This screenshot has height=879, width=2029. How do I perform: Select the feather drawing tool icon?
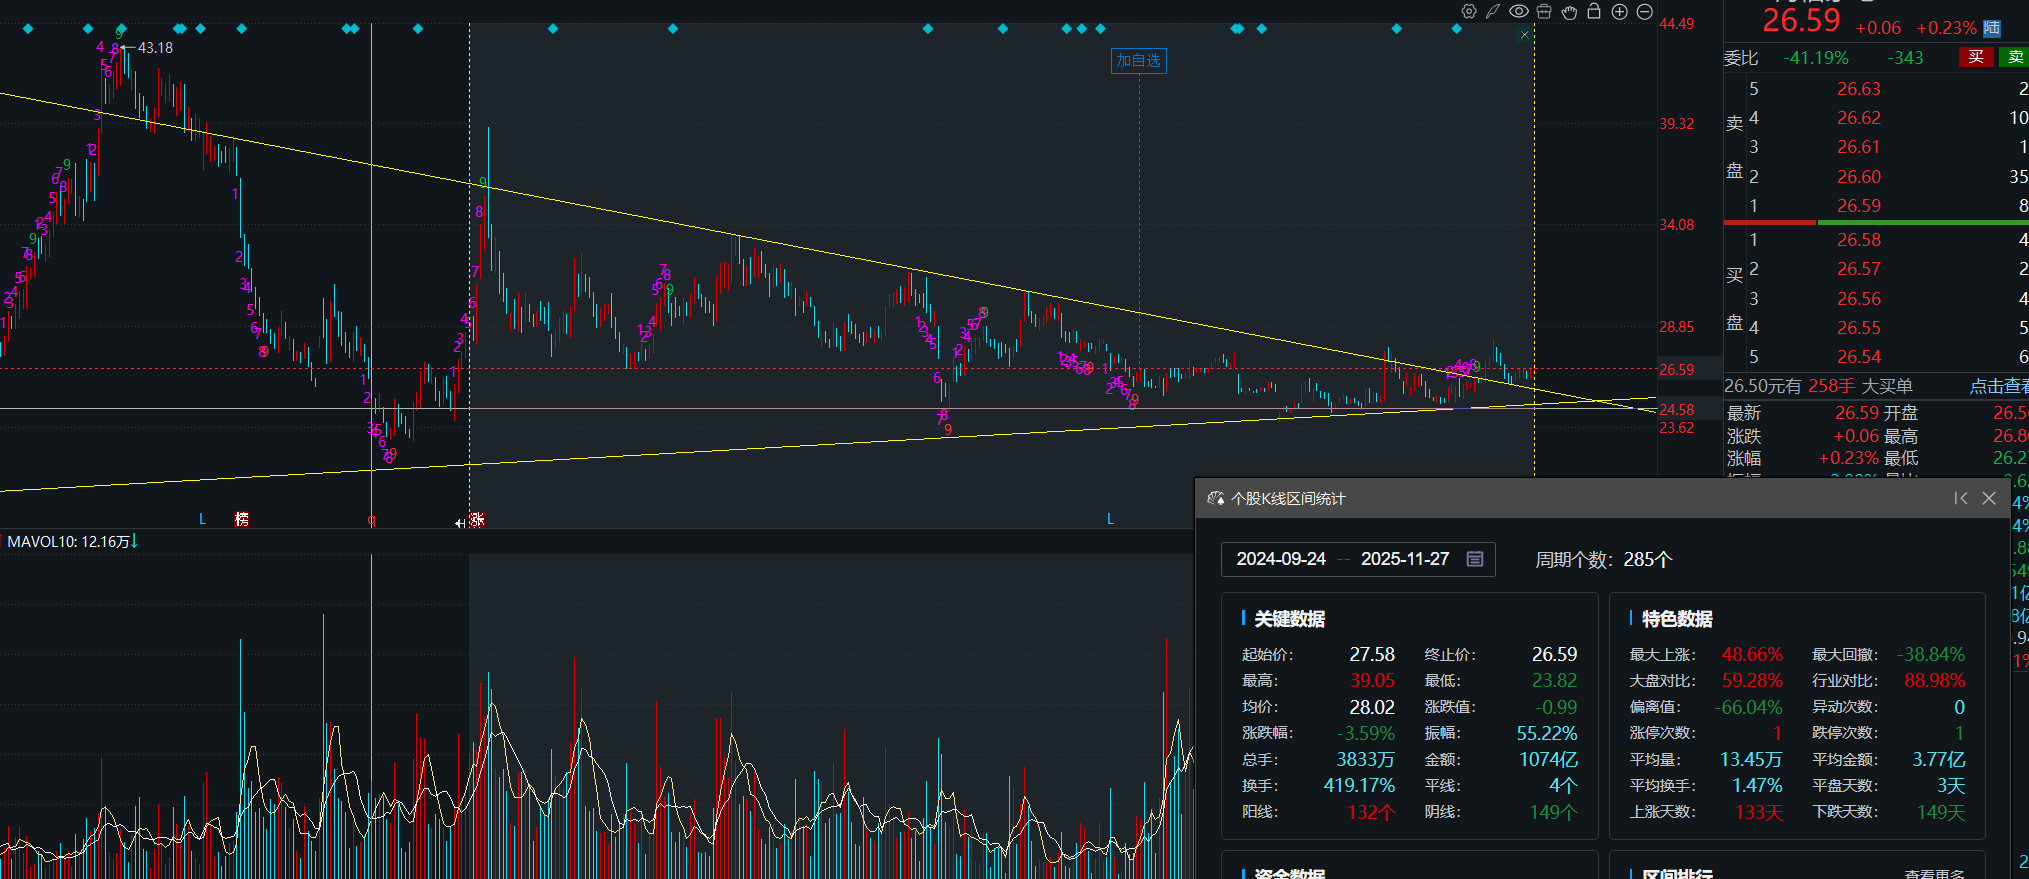pos(1493,11)
